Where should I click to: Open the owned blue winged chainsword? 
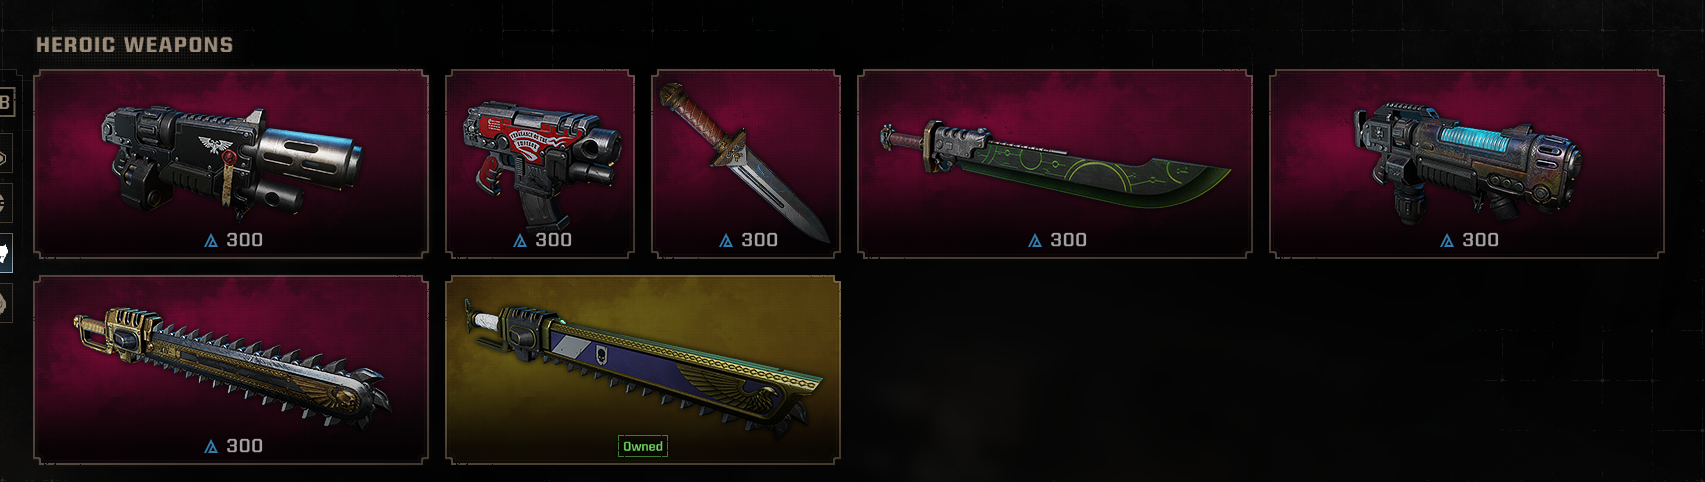(643, 370)
